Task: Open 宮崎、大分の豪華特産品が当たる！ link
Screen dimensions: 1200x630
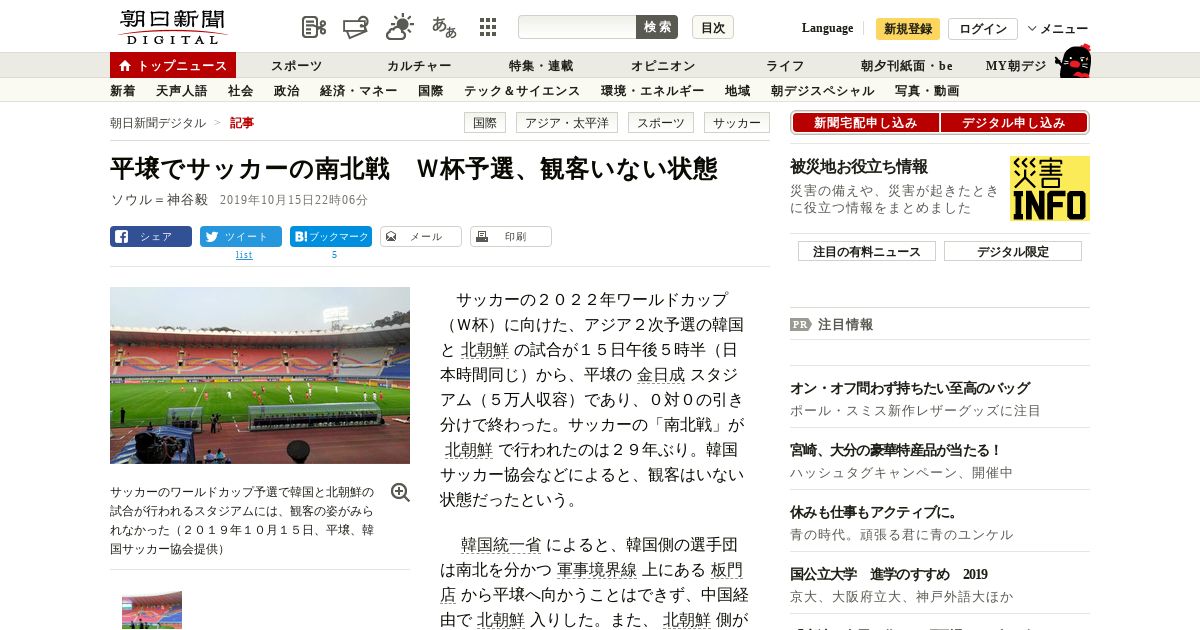Action: (x=896, y=450)
